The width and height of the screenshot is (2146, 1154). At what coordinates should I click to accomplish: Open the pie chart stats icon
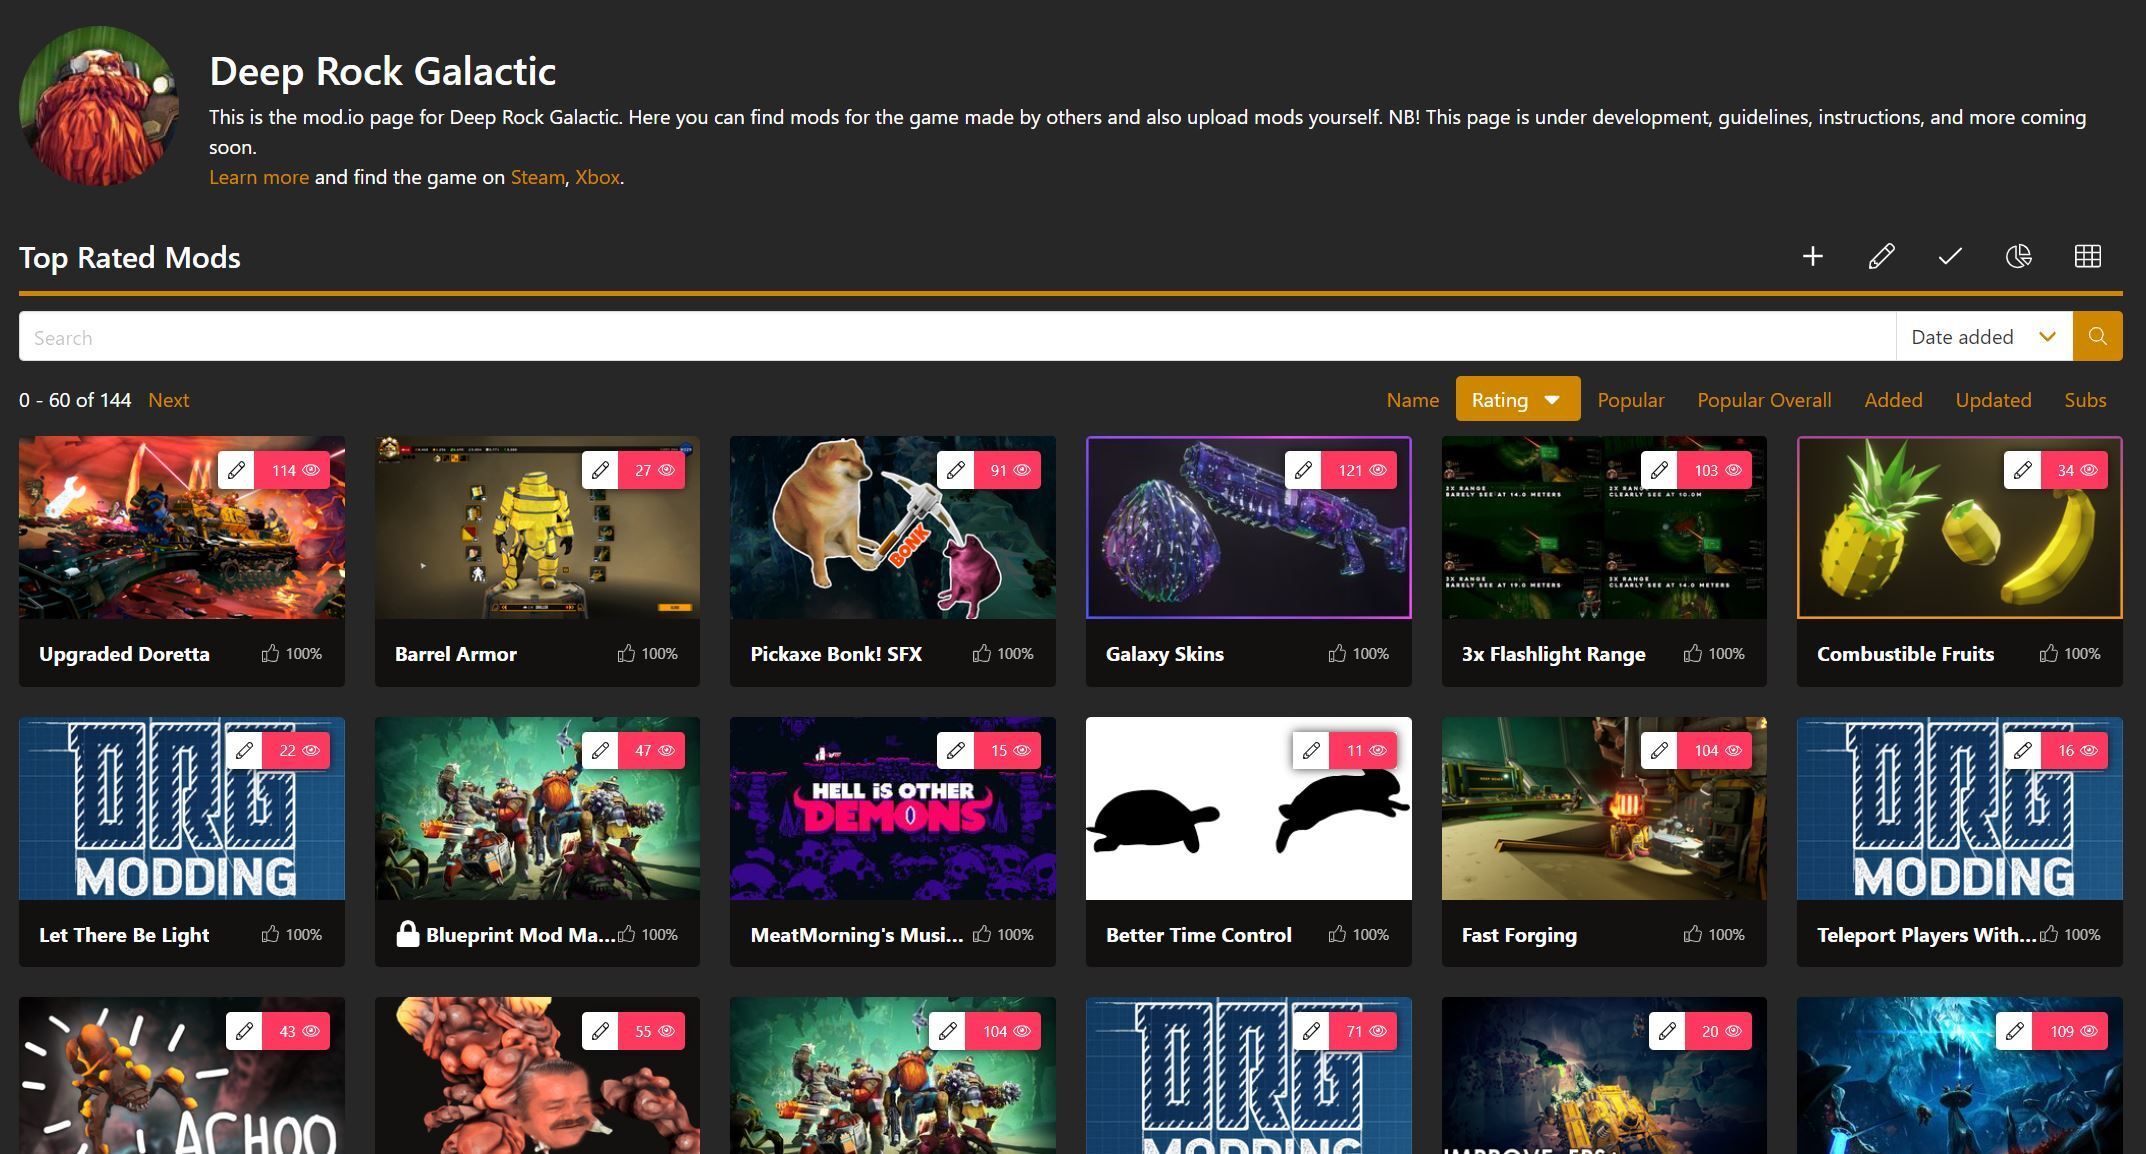[2018, 257]
